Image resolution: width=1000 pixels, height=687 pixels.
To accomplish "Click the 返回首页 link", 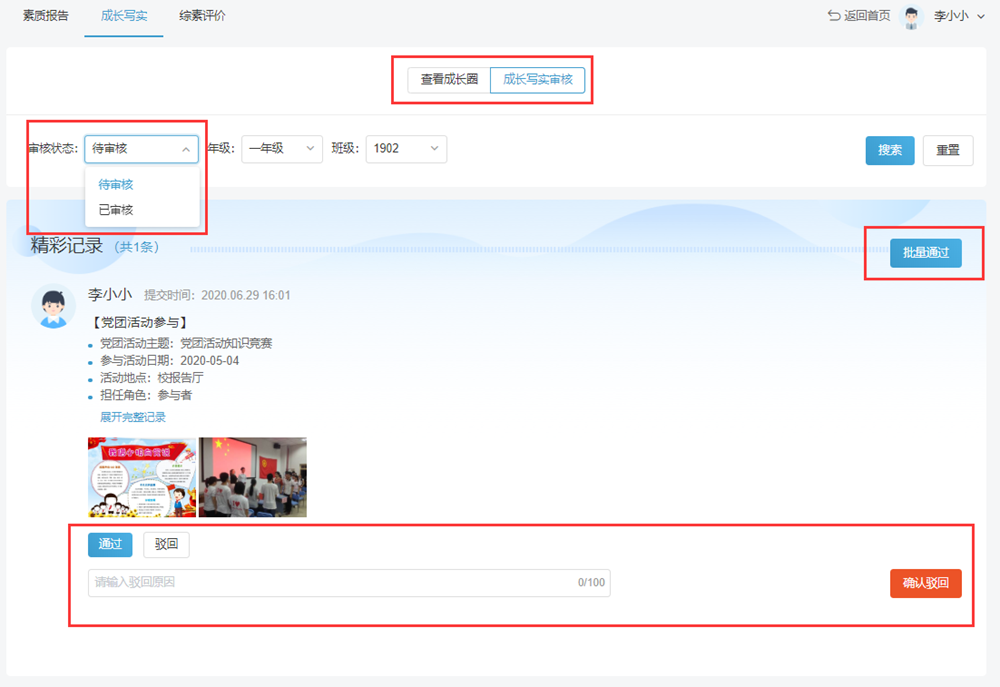I will pos(858,15).
